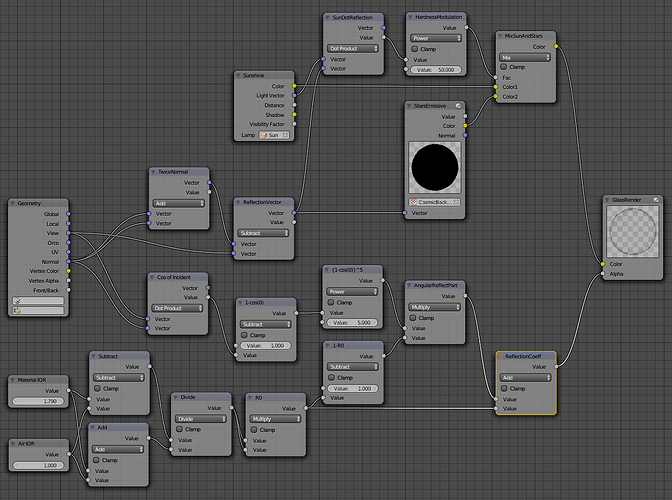Open Dot Product dropdown in SunDotReflection
672x500 pixels.
pyautogui.click(x=353, y=48)
